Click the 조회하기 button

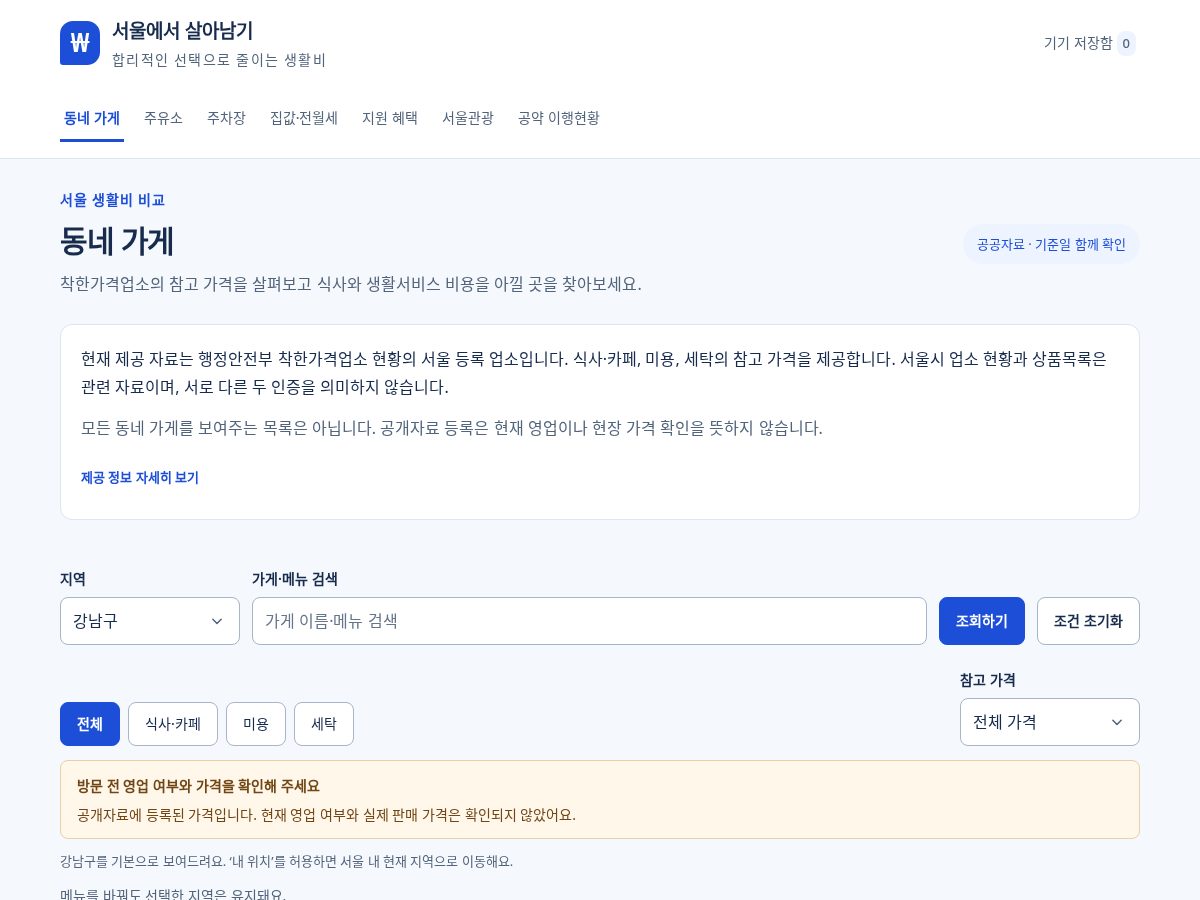tap(982, 621)
